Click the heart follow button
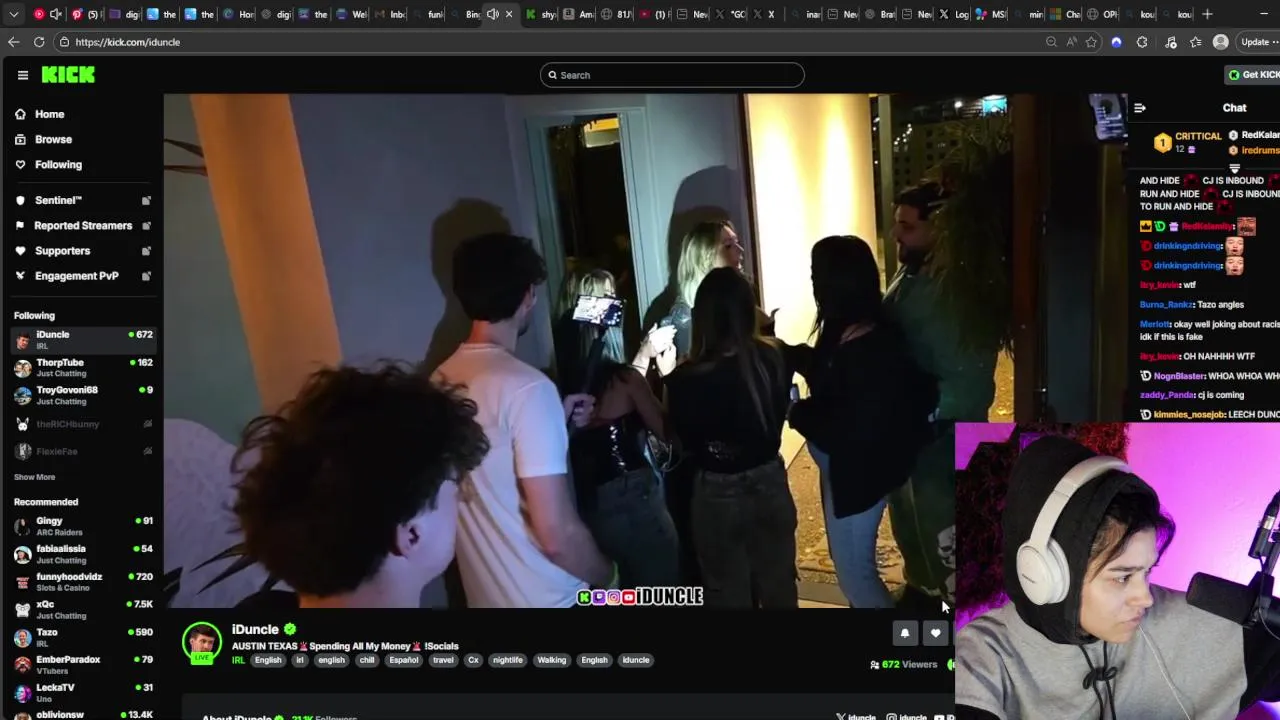1280x720 pixels. point(935,633)
